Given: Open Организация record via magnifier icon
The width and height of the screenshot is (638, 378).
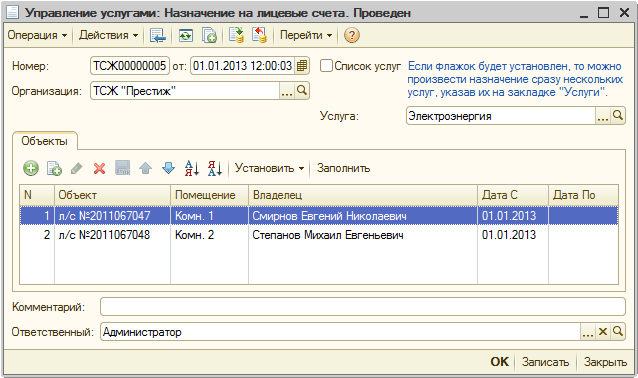Looking at the screenshot, I should (x=302, y=91).
